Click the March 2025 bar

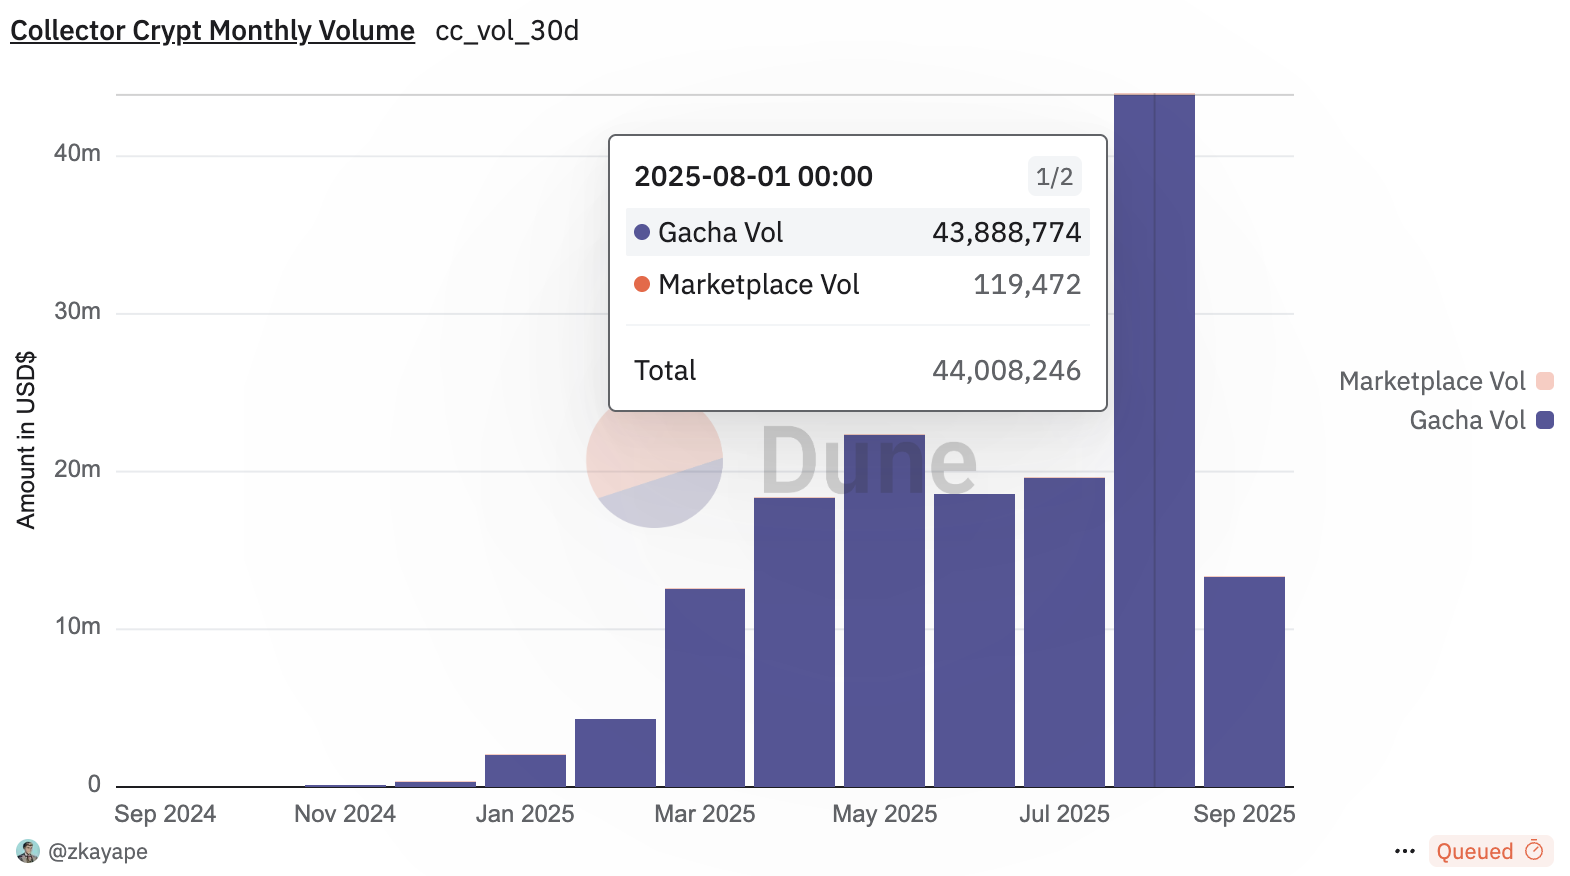[x=705, y=688]
